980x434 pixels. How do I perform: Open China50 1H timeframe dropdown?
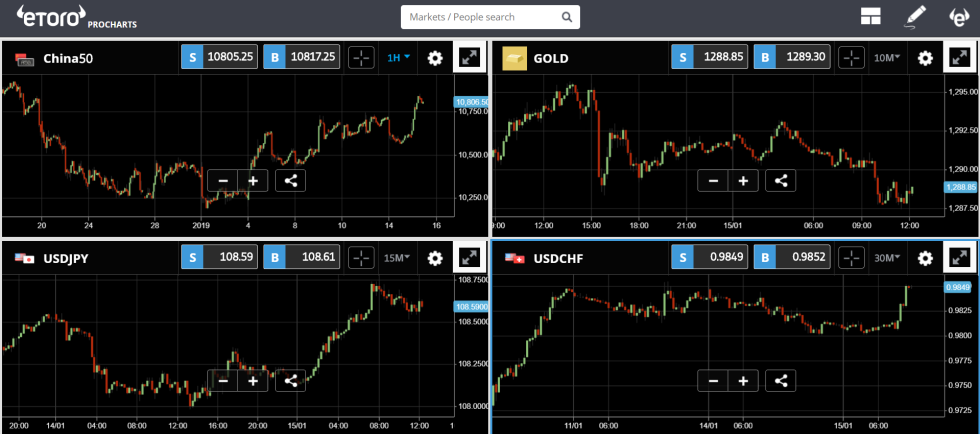point(398,58)
